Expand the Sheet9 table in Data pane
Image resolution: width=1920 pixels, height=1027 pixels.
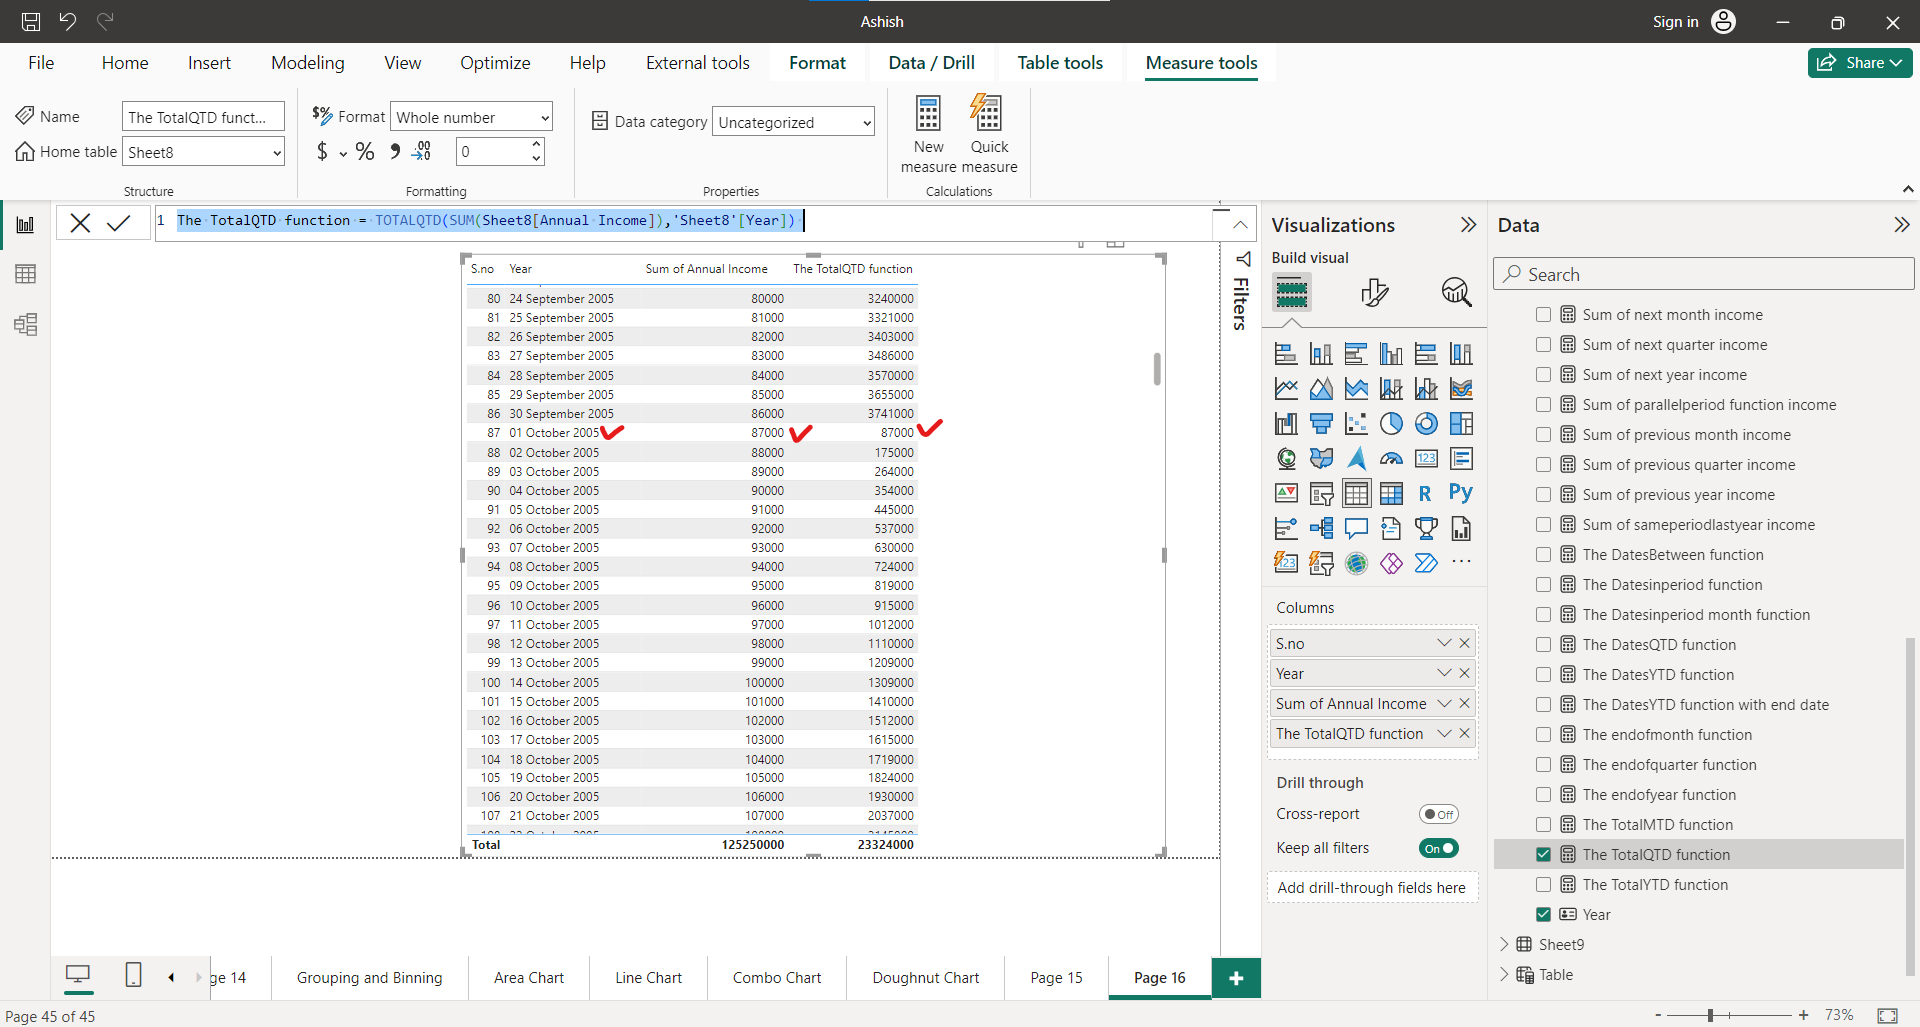[x=1505, y=943]
